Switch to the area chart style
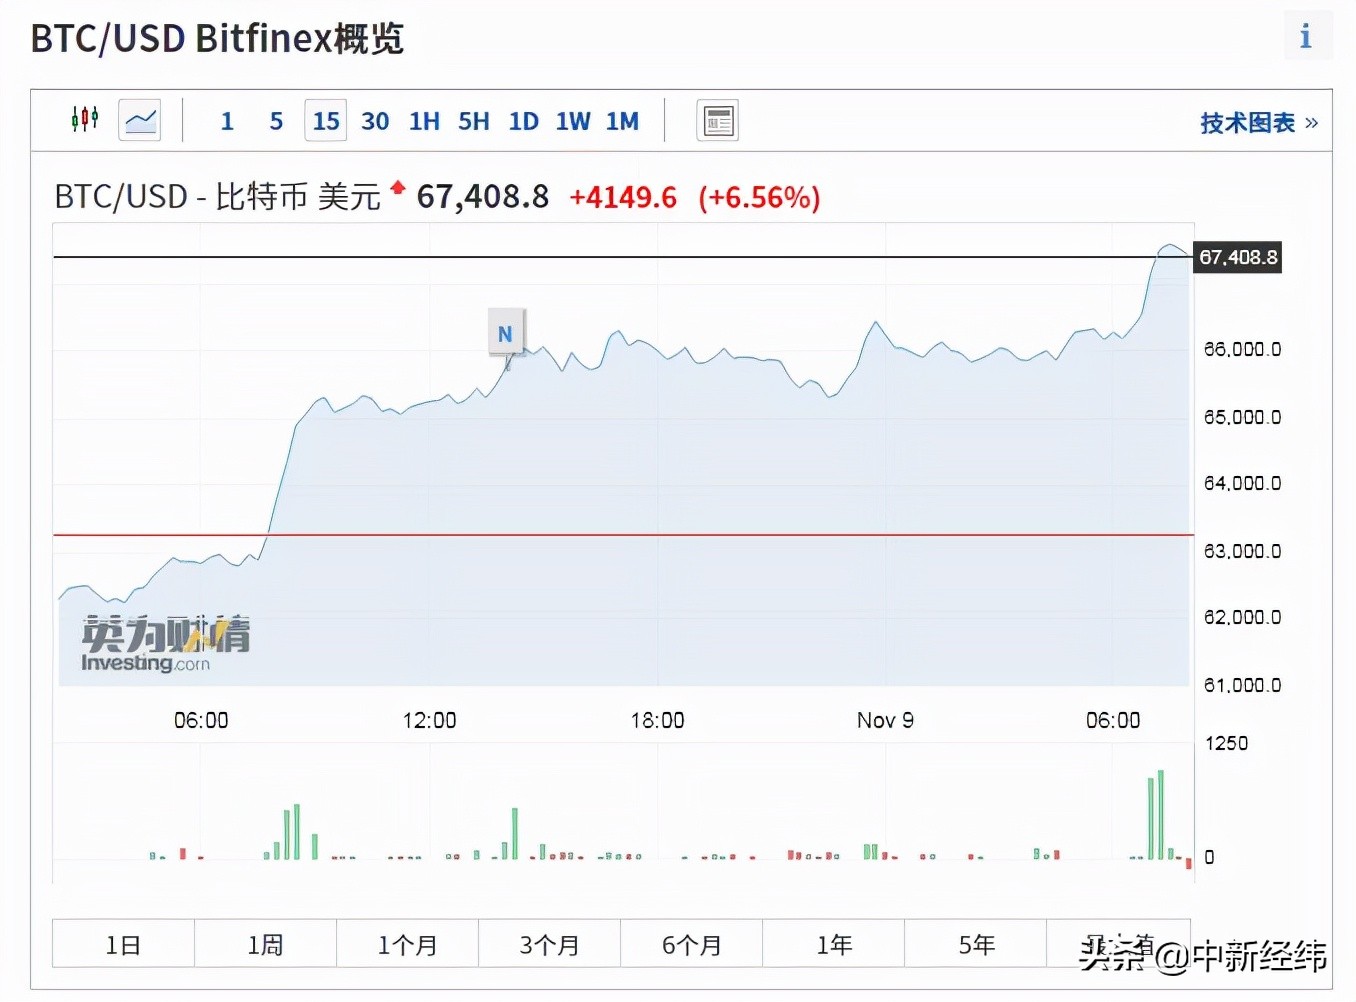 coord(139,119)
